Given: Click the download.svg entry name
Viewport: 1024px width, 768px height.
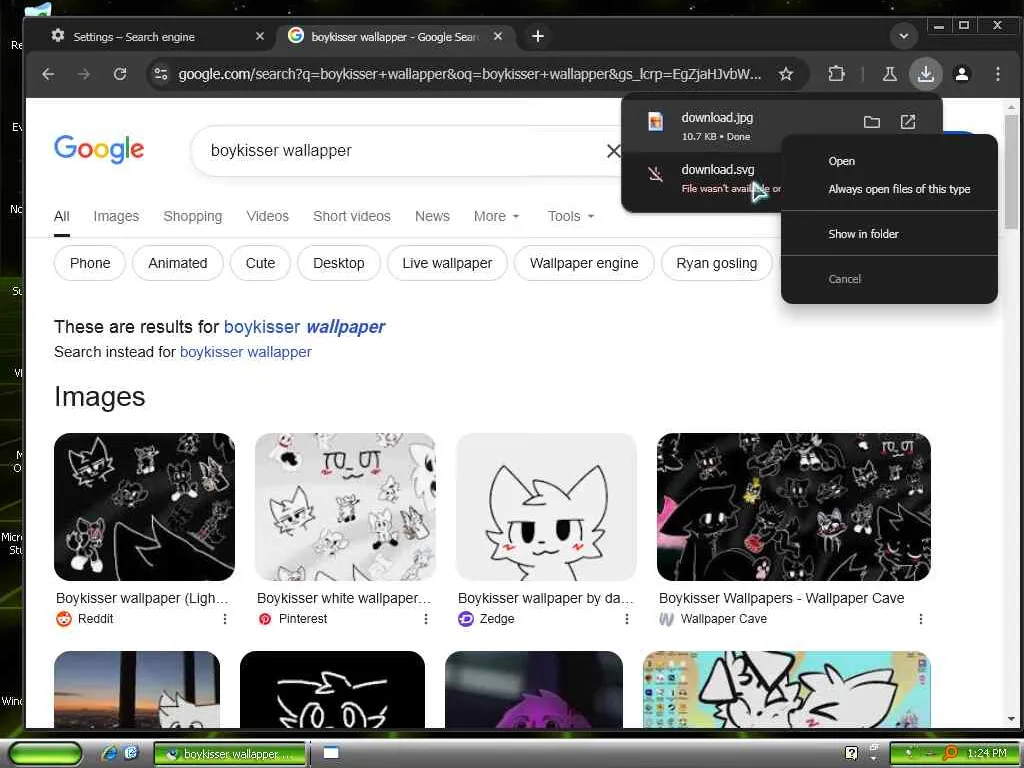Looking at the screenshot, I should pos(718,169).
